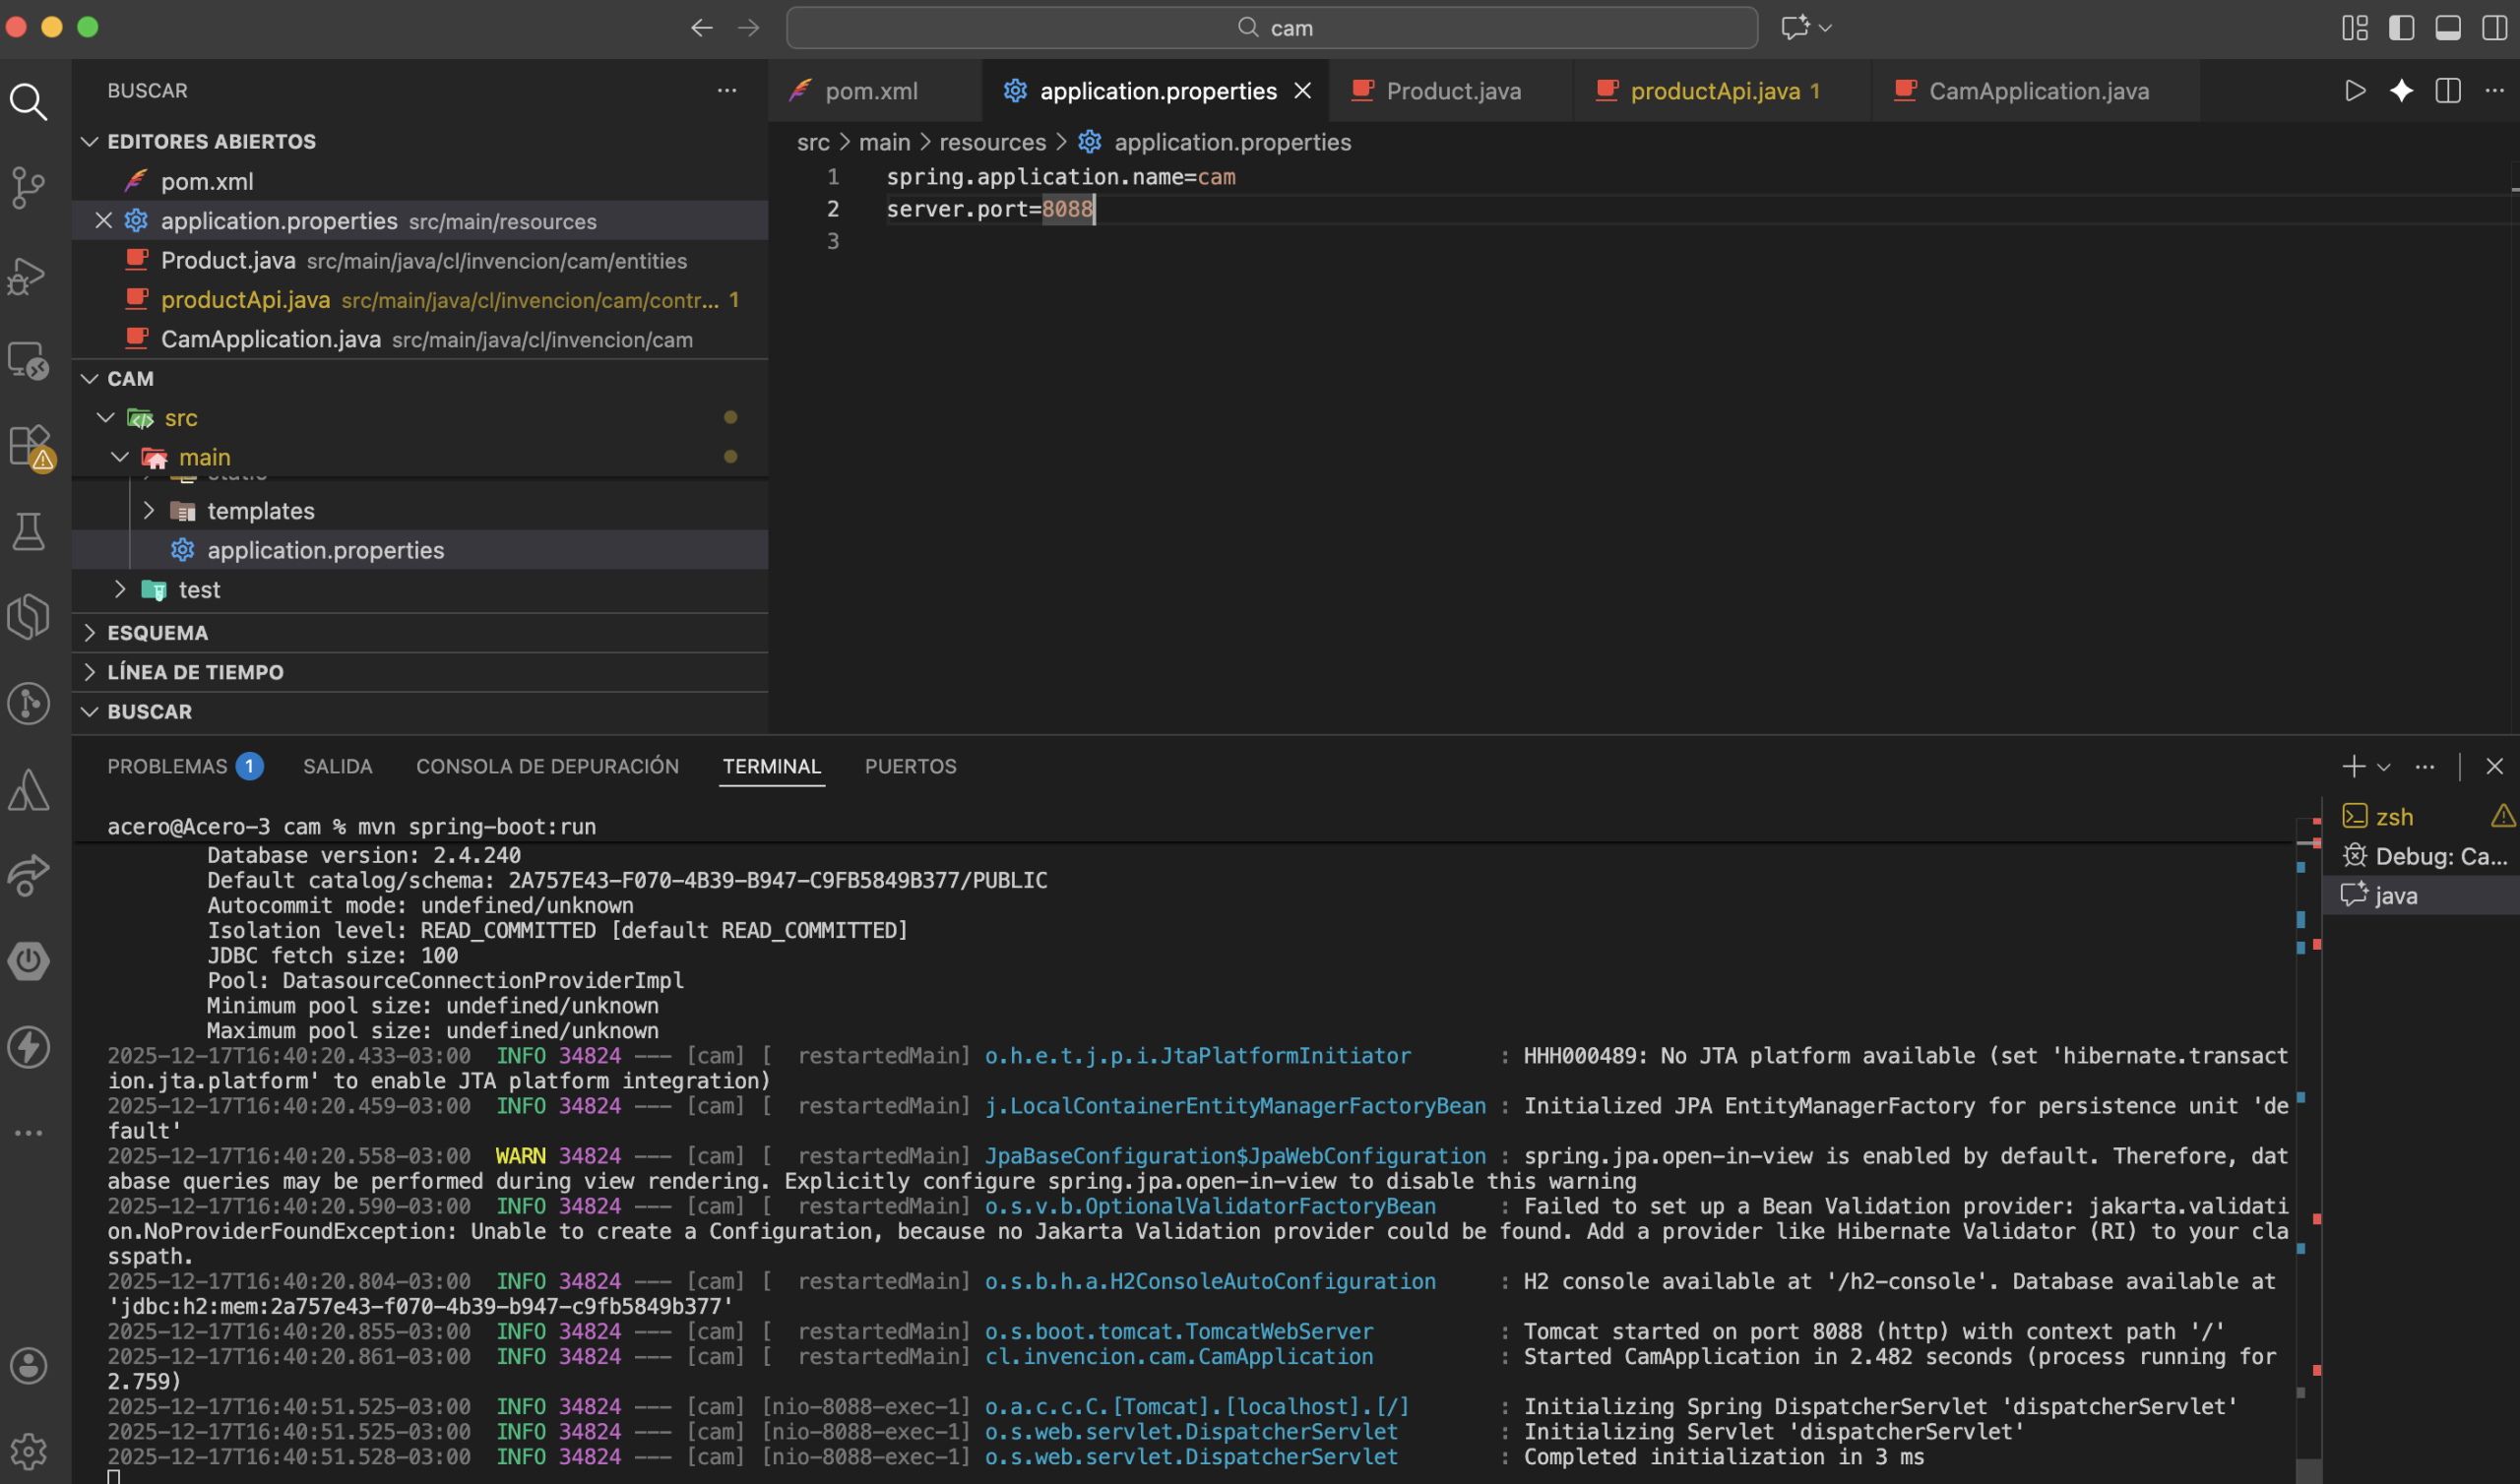This screenshot has height=1484, width=2520.
Task: Open additional views with the activity bar ellipsis
Action: click(28, 1133)
